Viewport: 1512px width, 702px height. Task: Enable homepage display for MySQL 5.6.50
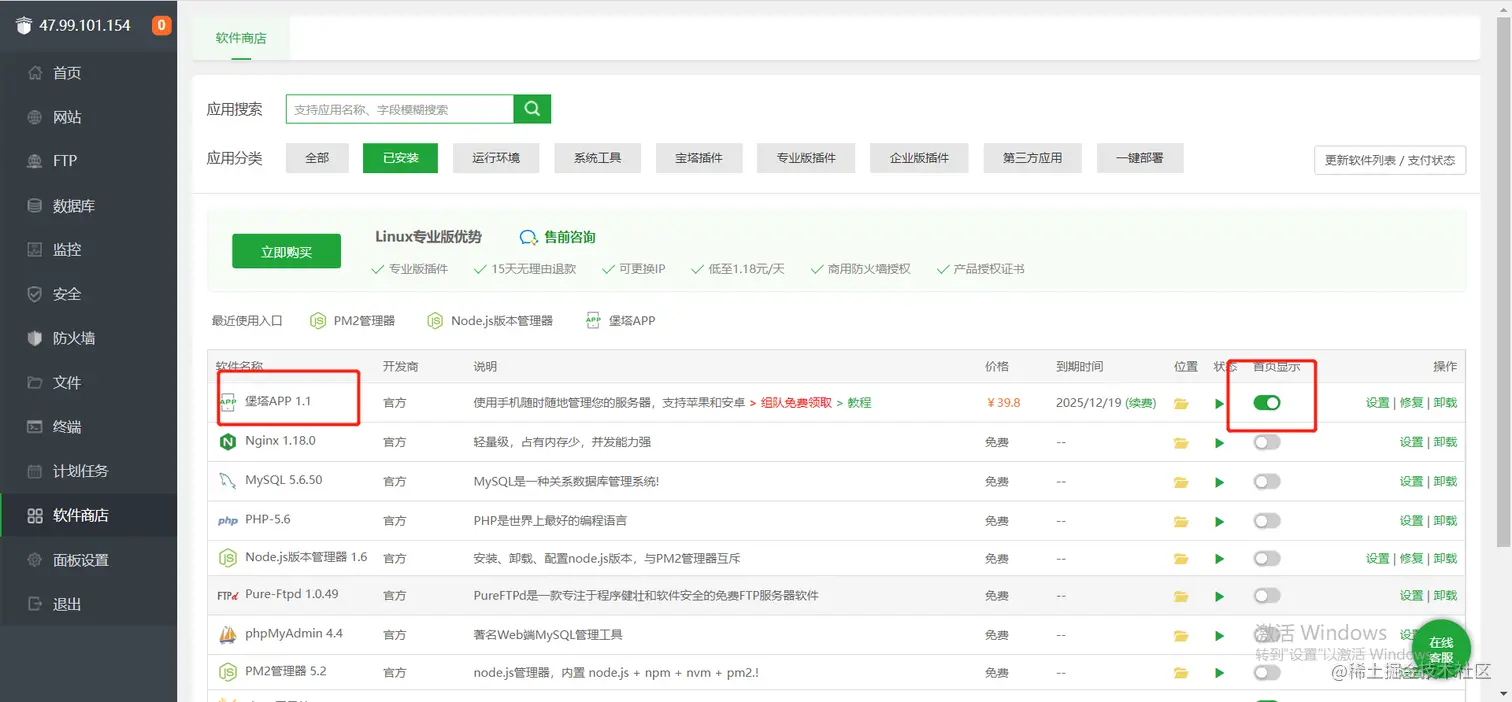tap(1267, 482)
